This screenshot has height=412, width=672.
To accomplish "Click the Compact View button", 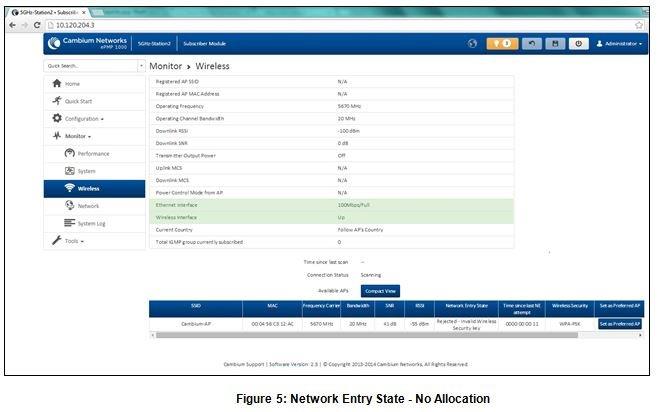I will [380, 289].
